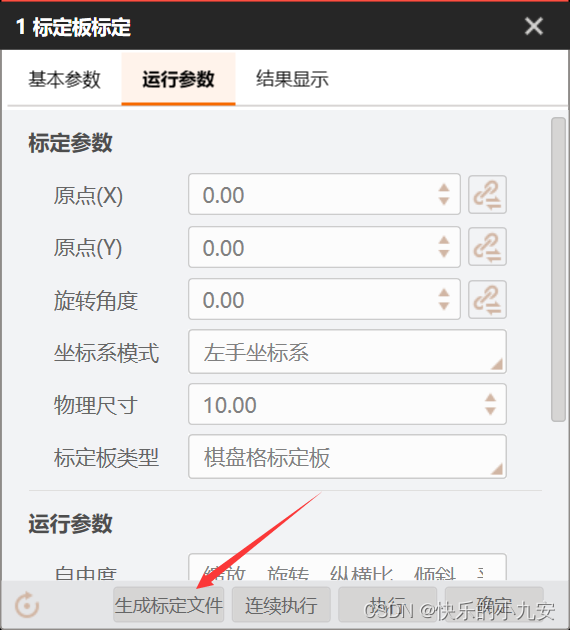Switch to the 基本参数 tab

tap(64, 79)
